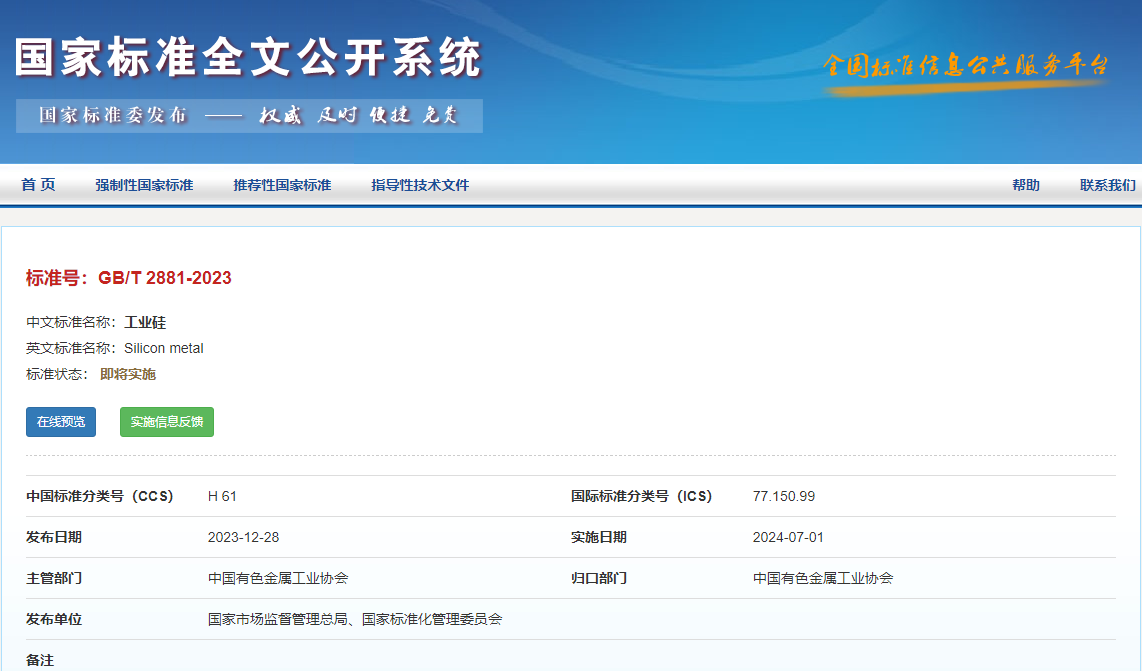This screenshot has height=671, width=1142.
Task: Go to 强制性国家标准 section
Action: tap(144, 185)
